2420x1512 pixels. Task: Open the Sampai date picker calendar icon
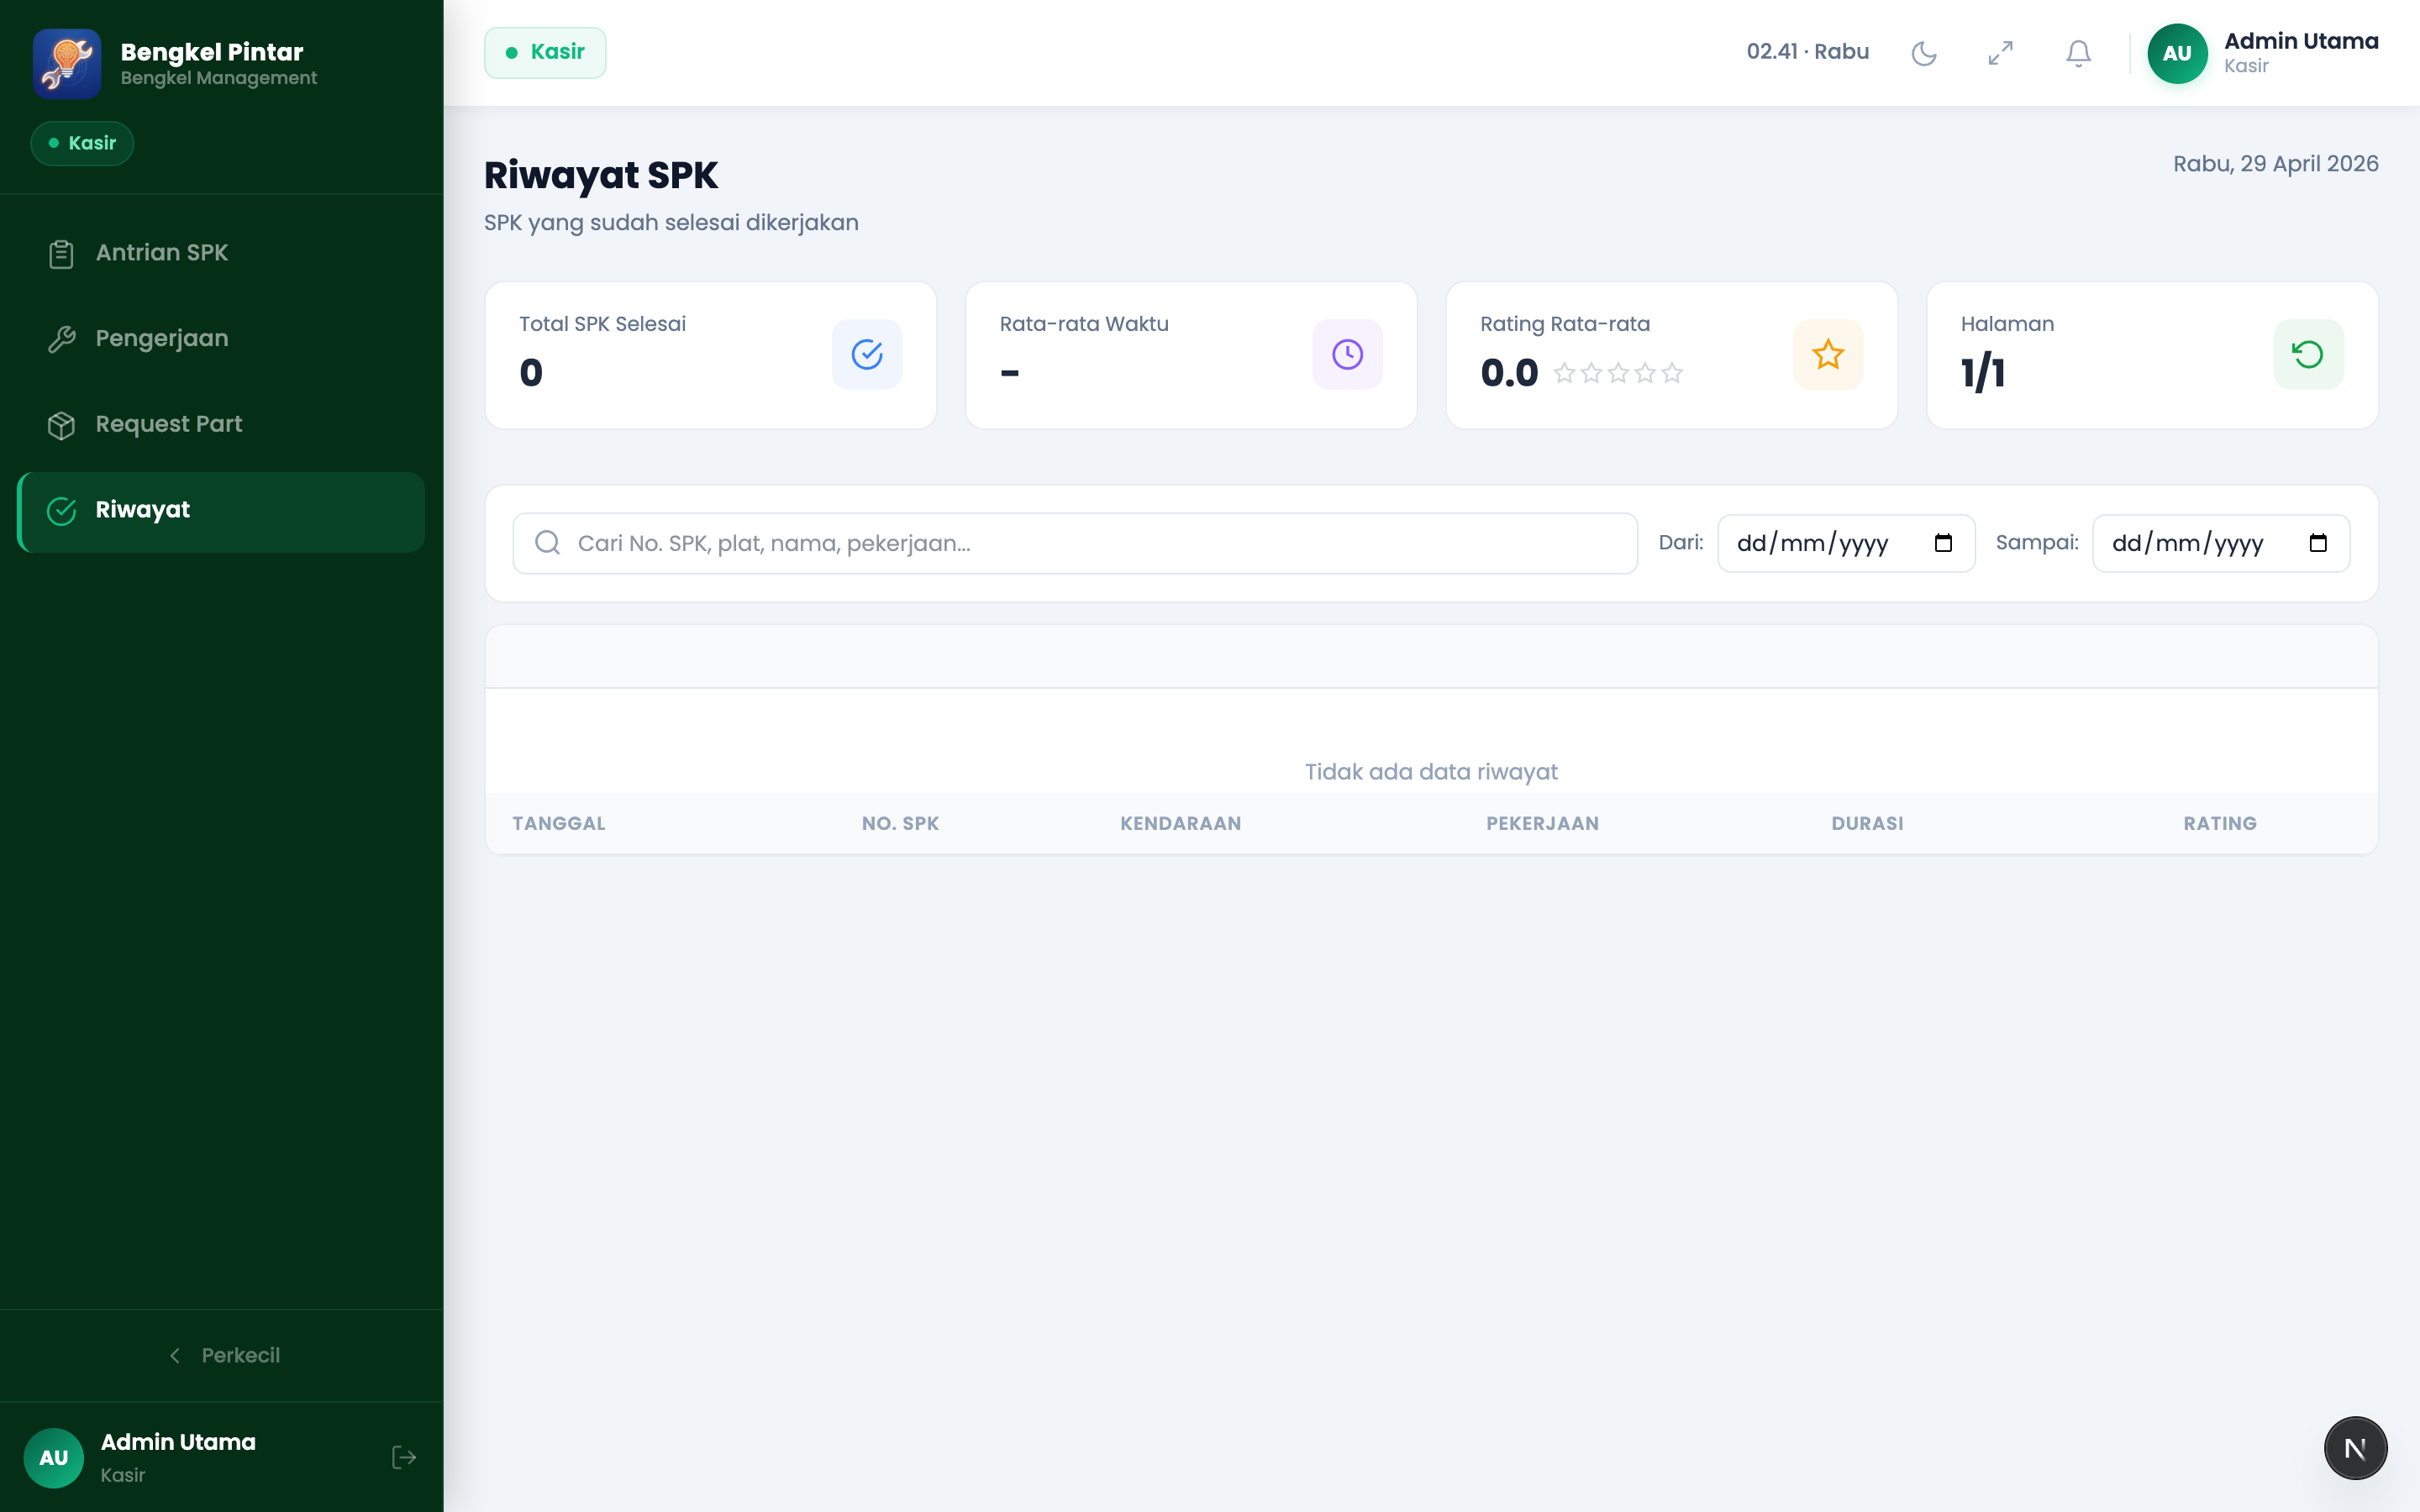pos(2318,543)
